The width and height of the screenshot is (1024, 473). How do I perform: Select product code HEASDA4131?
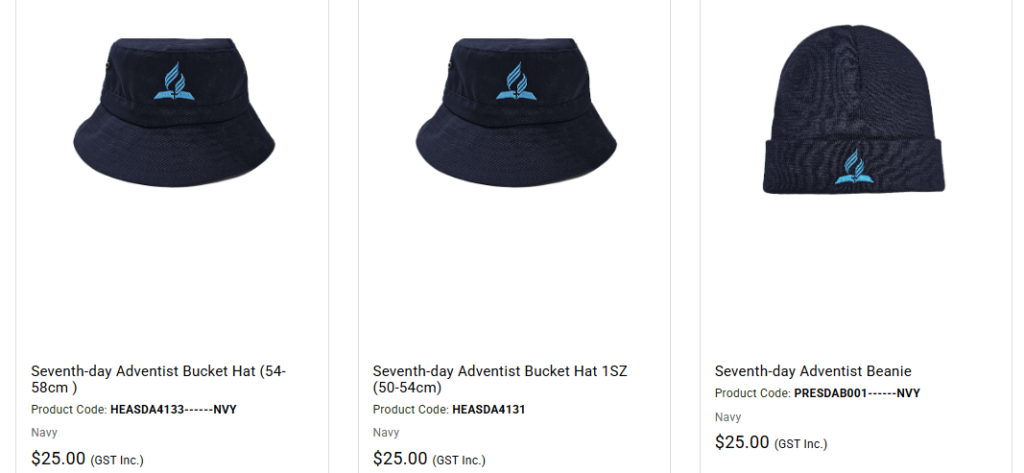tap(488, 410)
